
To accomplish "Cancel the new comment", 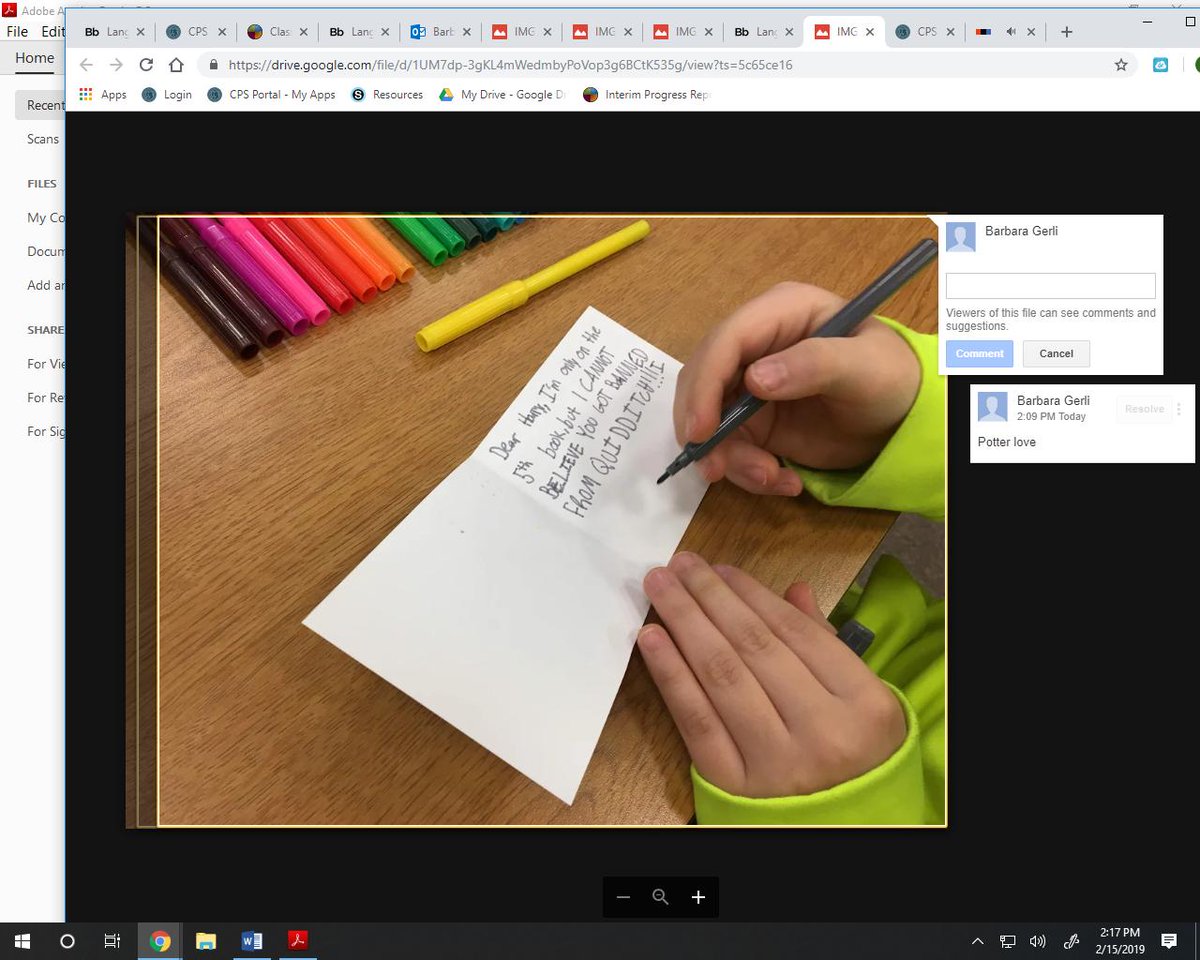I will coord(1056,353).
